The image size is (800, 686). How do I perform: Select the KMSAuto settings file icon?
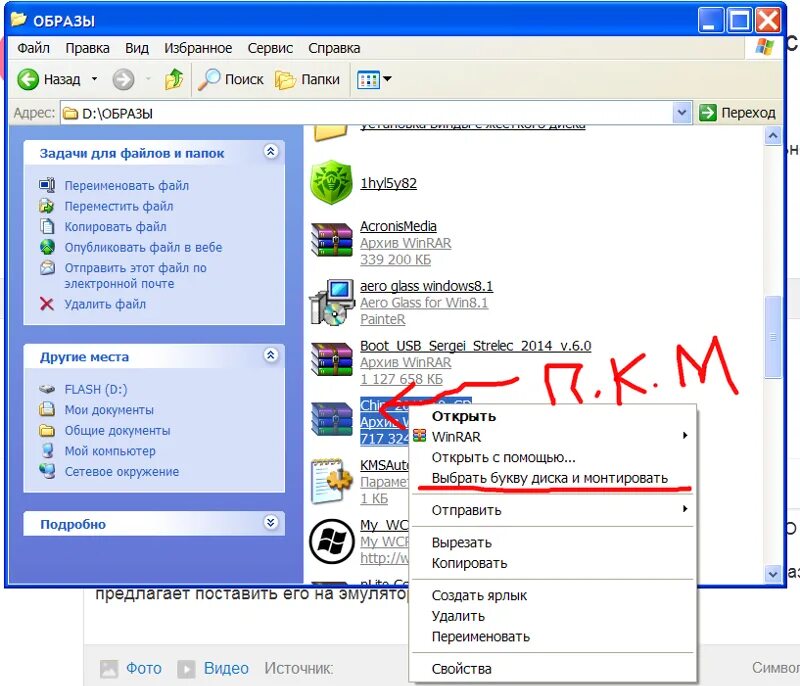(x=332, y=480)
